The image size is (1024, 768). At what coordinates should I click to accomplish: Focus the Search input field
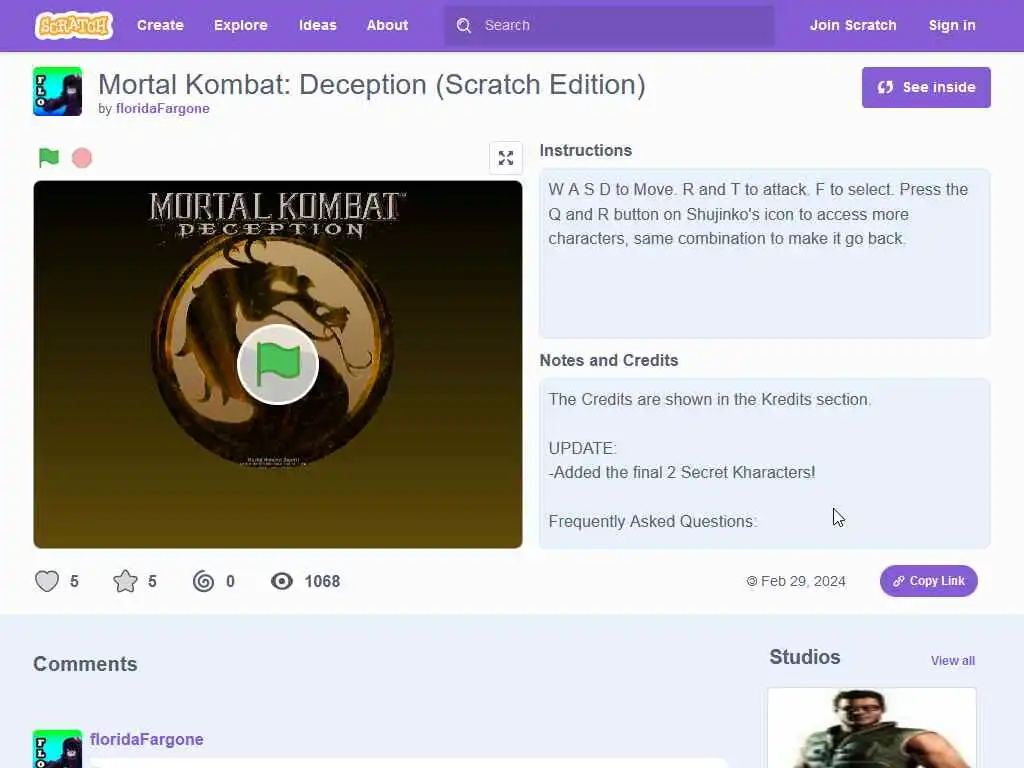pyautogui.click(x=609, y=25)
